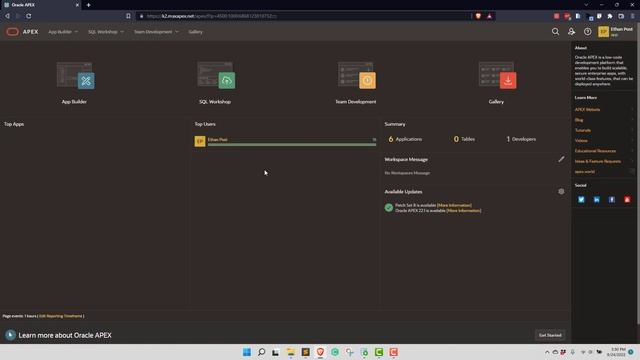Open the taskbar clock and date
Screen dimensions: 640x360
click(x=616, y=352)
